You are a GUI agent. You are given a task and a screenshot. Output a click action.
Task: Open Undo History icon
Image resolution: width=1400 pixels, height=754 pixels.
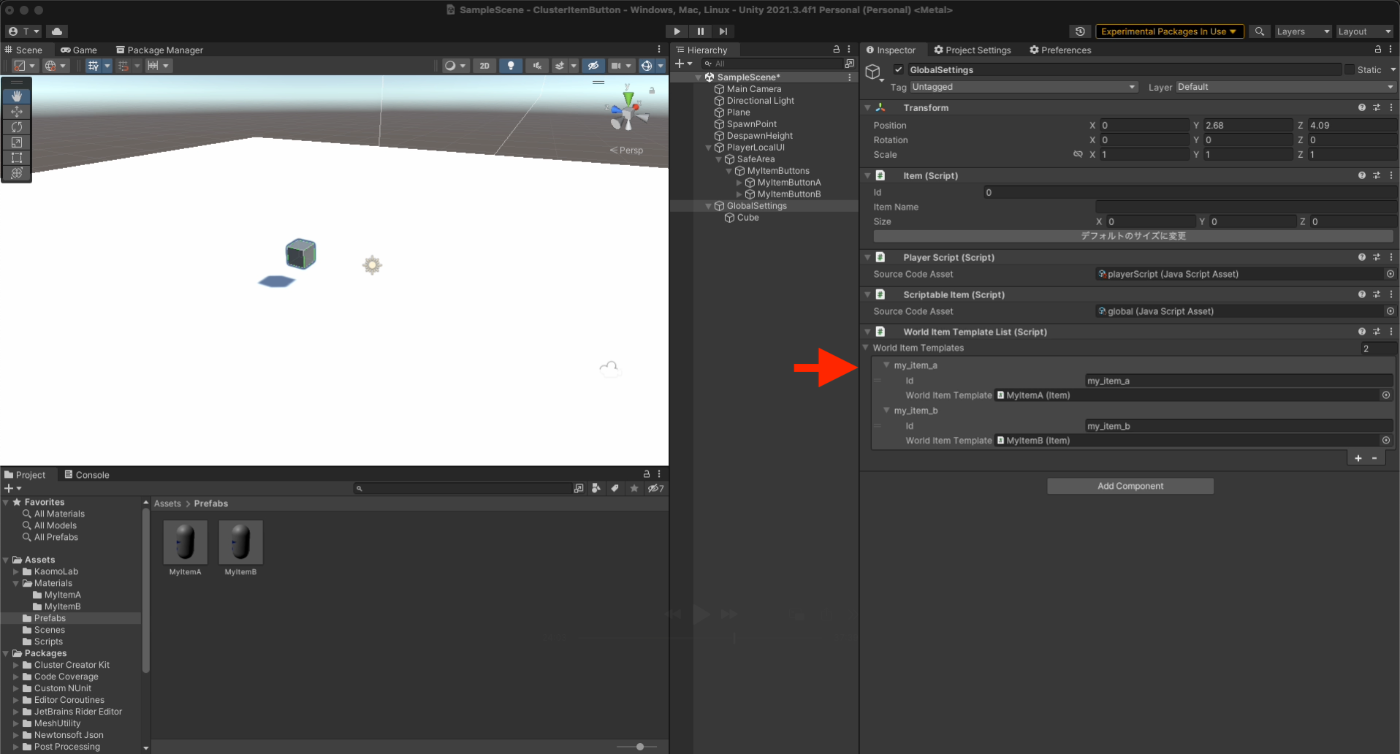point(1080,32)
